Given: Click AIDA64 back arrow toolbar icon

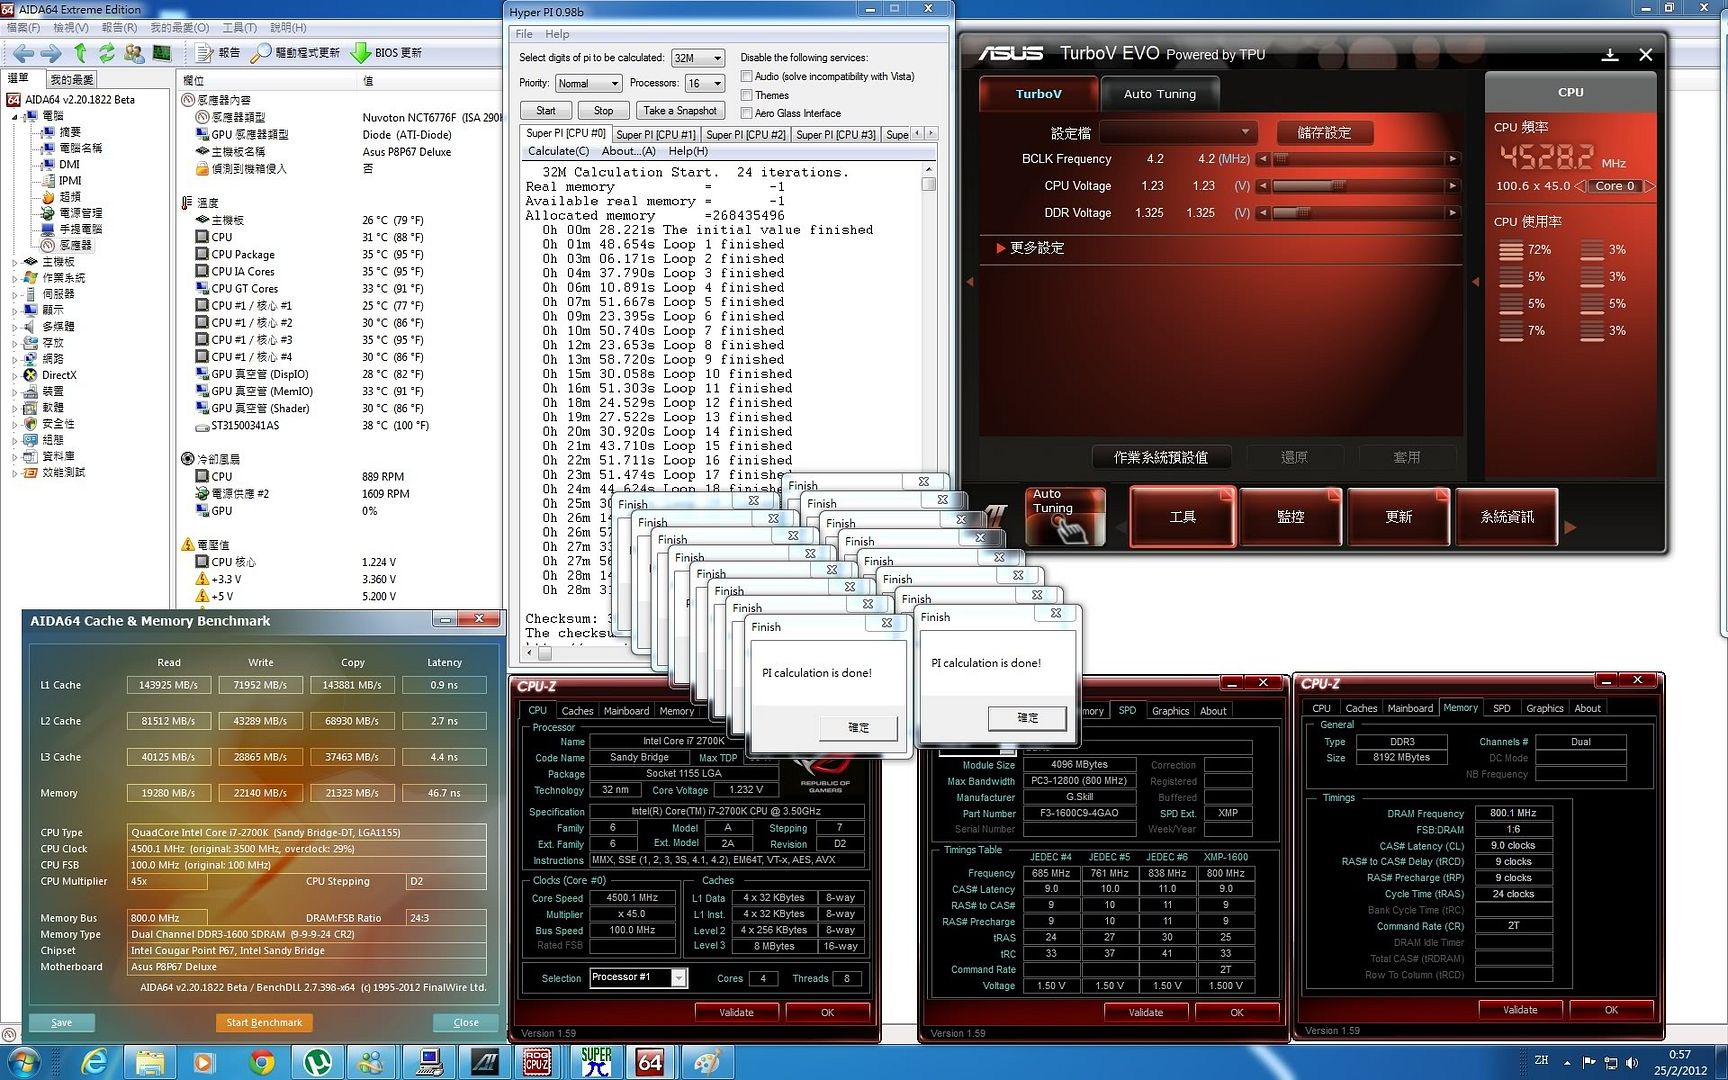Looking at the screenshot, I should point(23,53).
